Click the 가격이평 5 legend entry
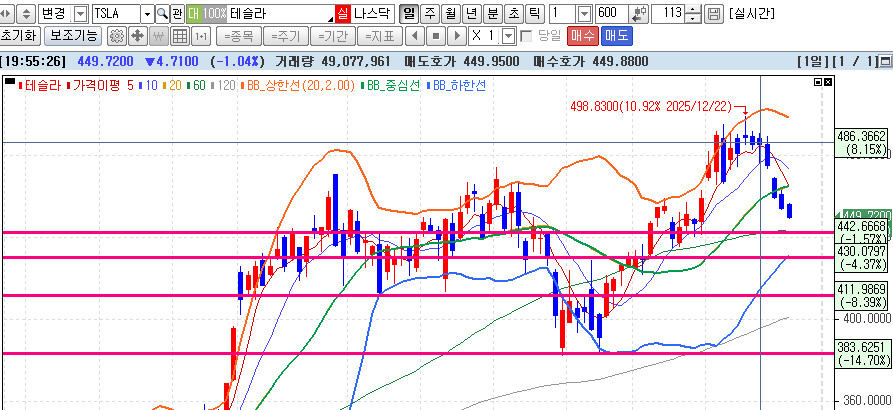The width and height of the screenshot is (893, 410). [100, 86]
